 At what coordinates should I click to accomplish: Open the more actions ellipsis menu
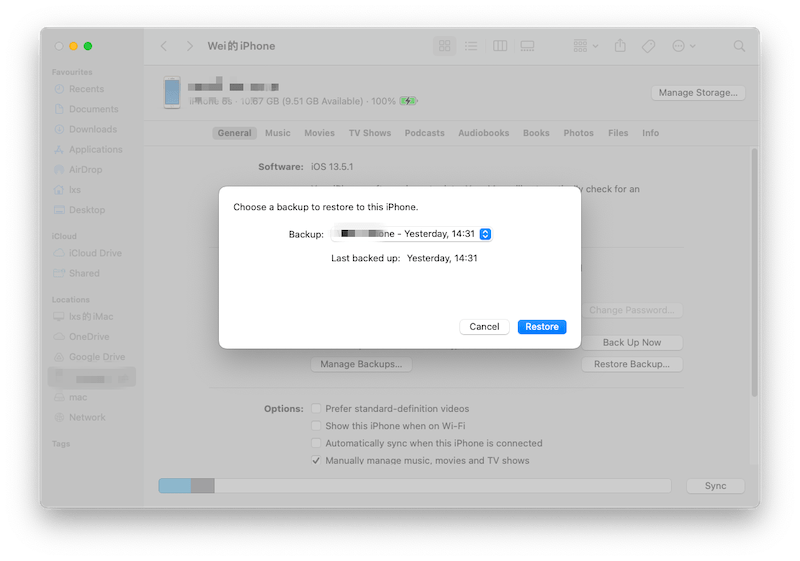tap(684, 46)
